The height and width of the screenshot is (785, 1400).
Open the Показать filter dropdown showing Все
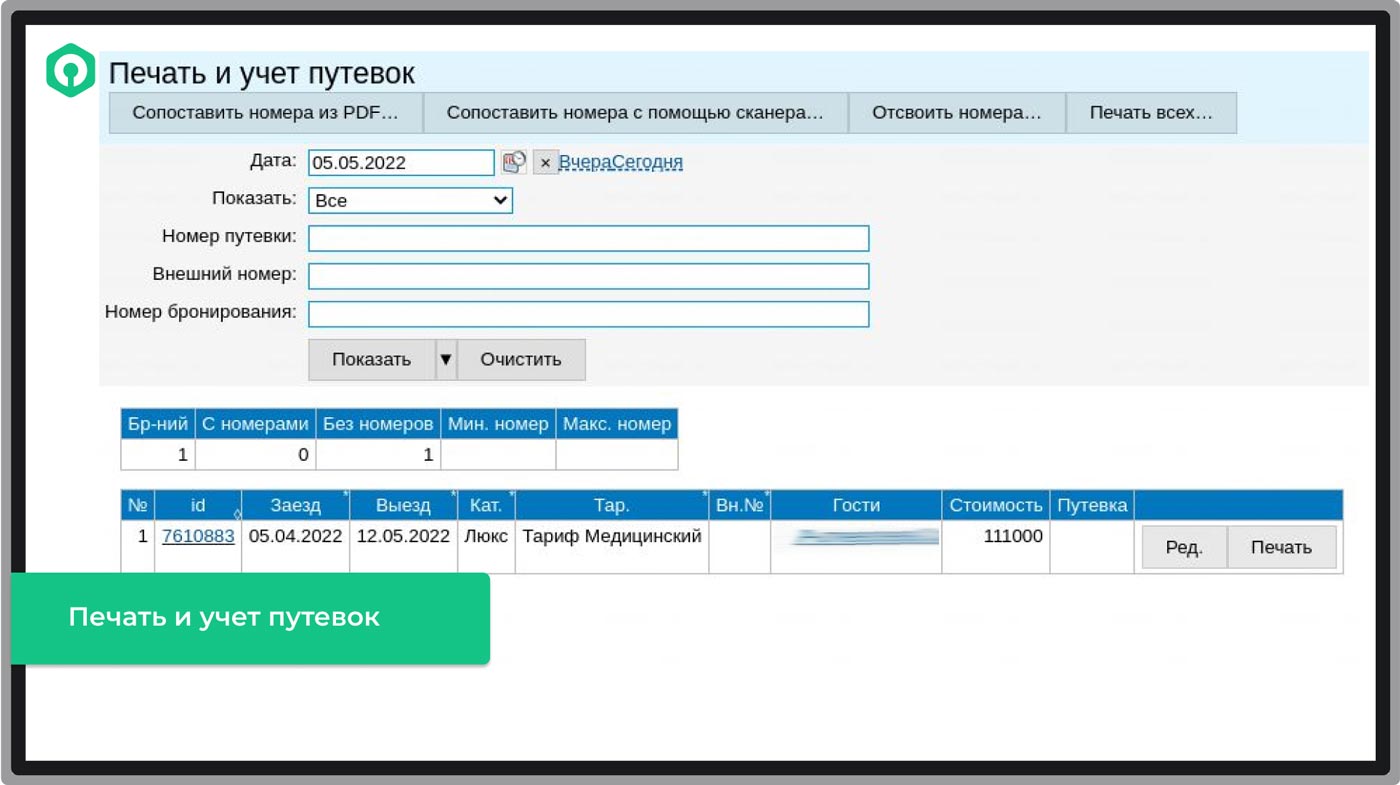tap(410, 200)
